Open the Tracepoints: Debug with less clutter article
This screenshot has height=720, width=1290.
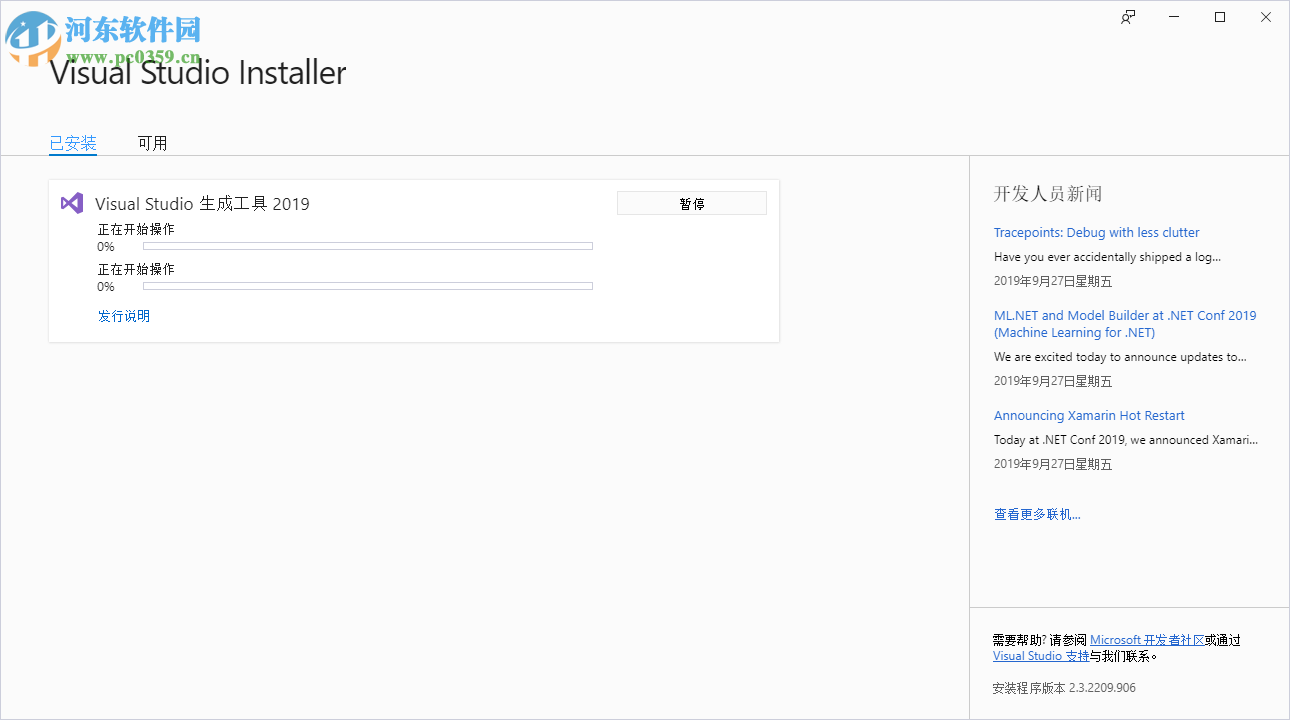[x=1096, y=232]
